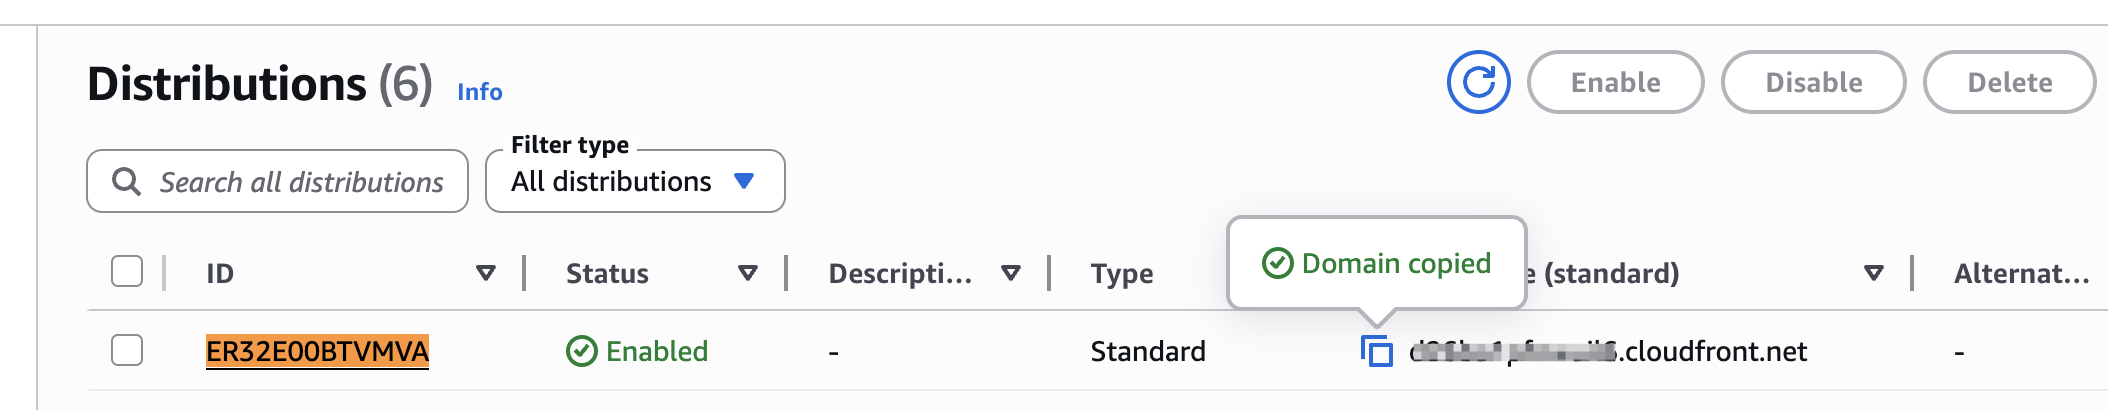Sort by the Description column arrow
This screenshot has width=2108, height=410.
(1011, 273)
